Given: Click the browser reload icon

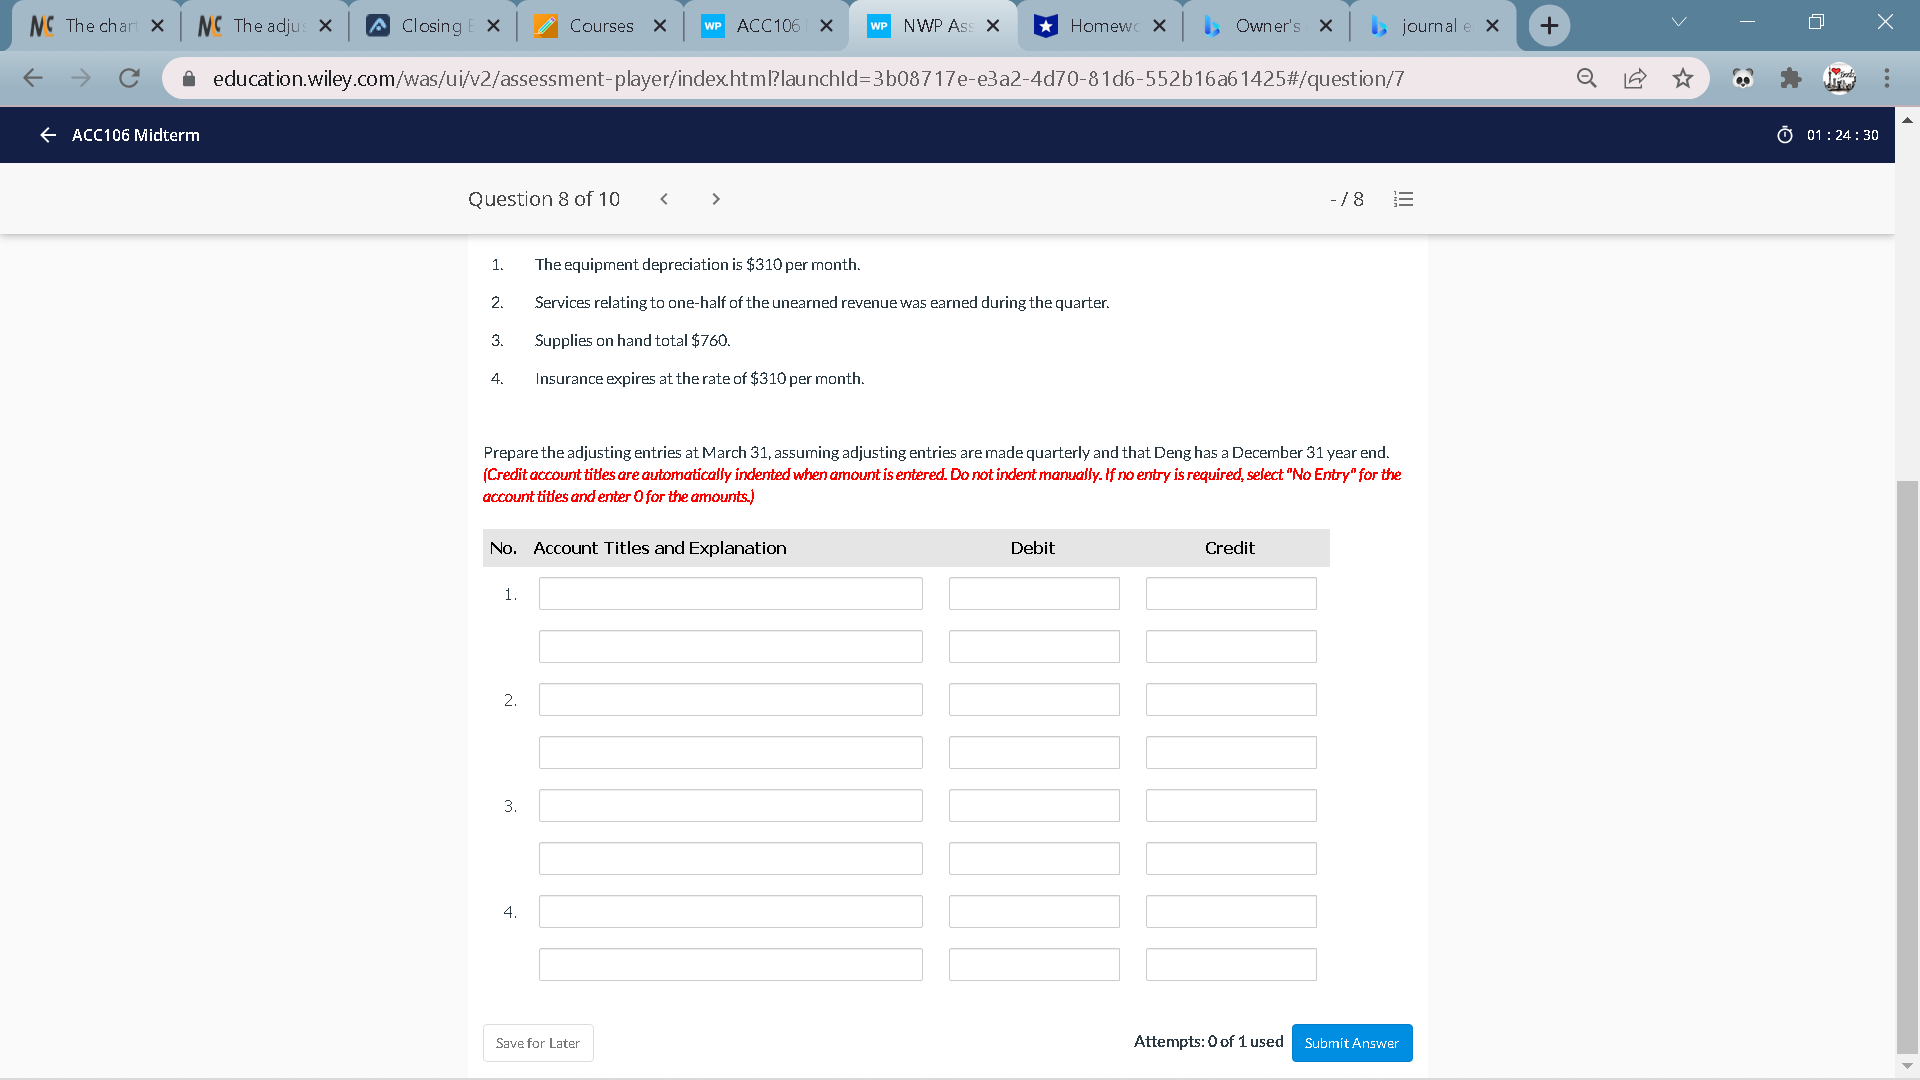Looking at the screenshot, I should (x=129, y=78).
